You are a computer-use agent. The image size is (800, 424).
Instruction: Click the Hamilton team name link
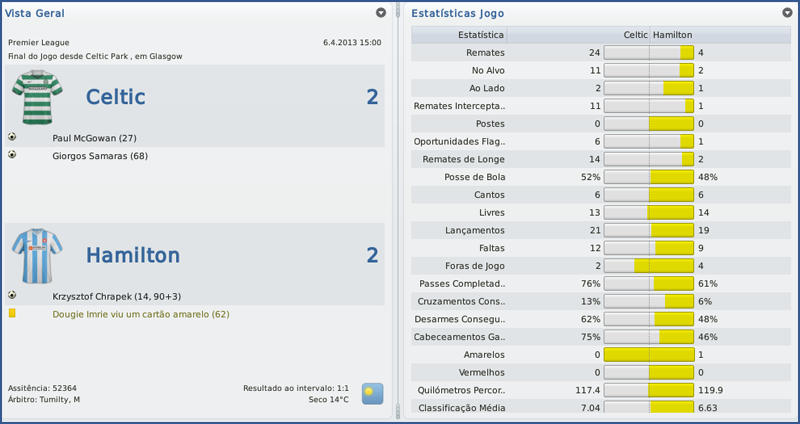point(133,255)
